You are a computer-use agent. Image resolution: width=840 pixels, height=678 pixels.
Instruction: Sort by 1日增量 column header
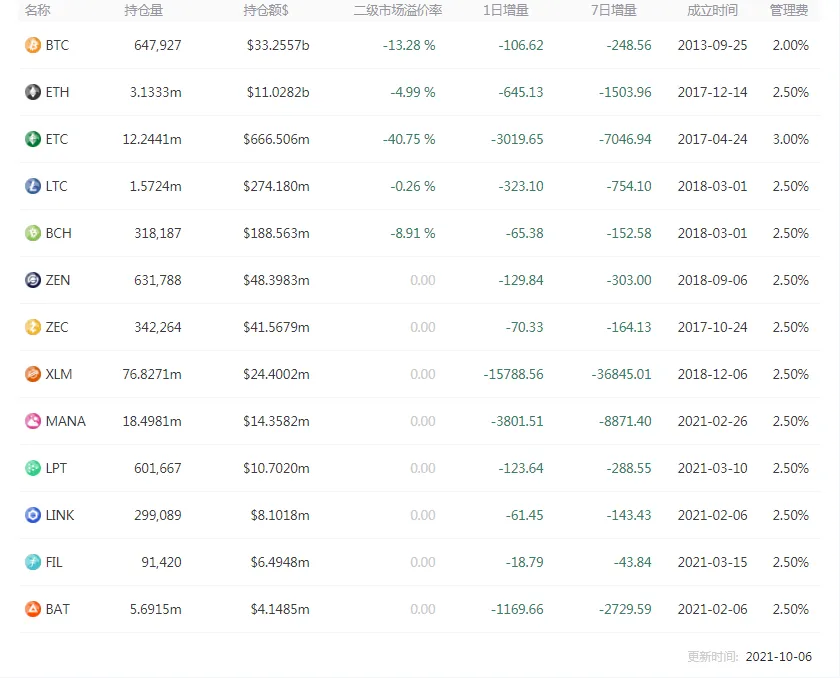[x=506, y=10]
